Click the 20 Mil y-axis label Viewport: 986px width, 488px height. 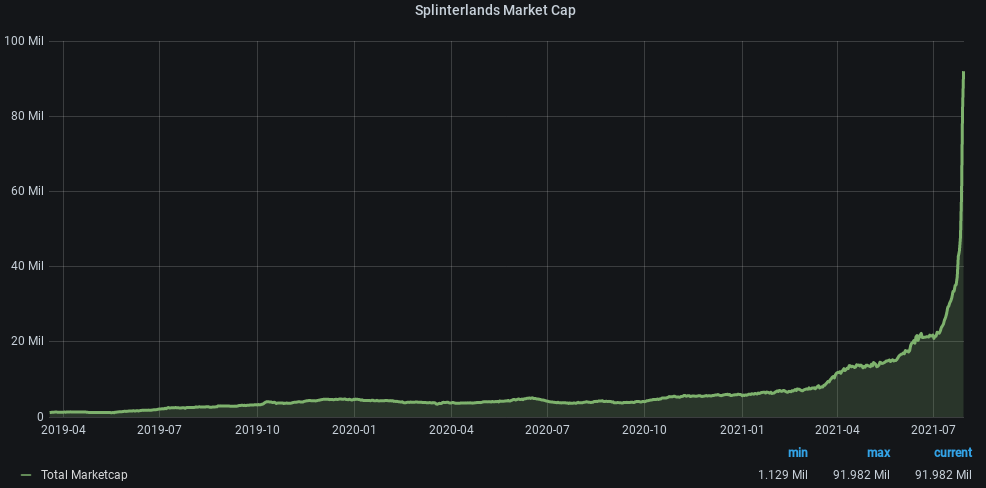(26, 341)
